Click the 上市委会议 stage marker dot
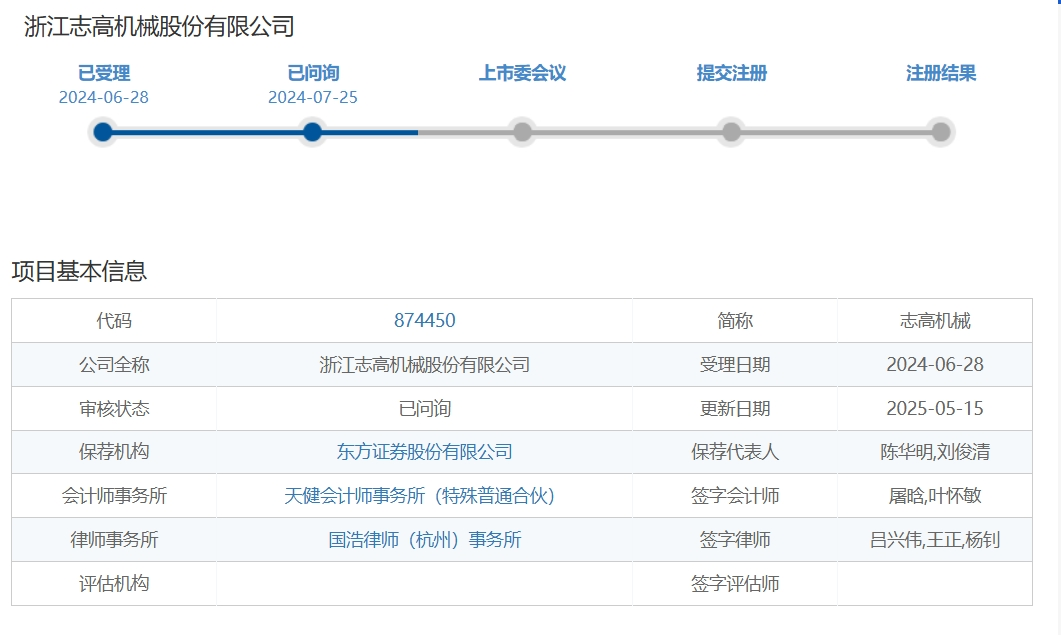1061x635 pixels. click(522, 132)
